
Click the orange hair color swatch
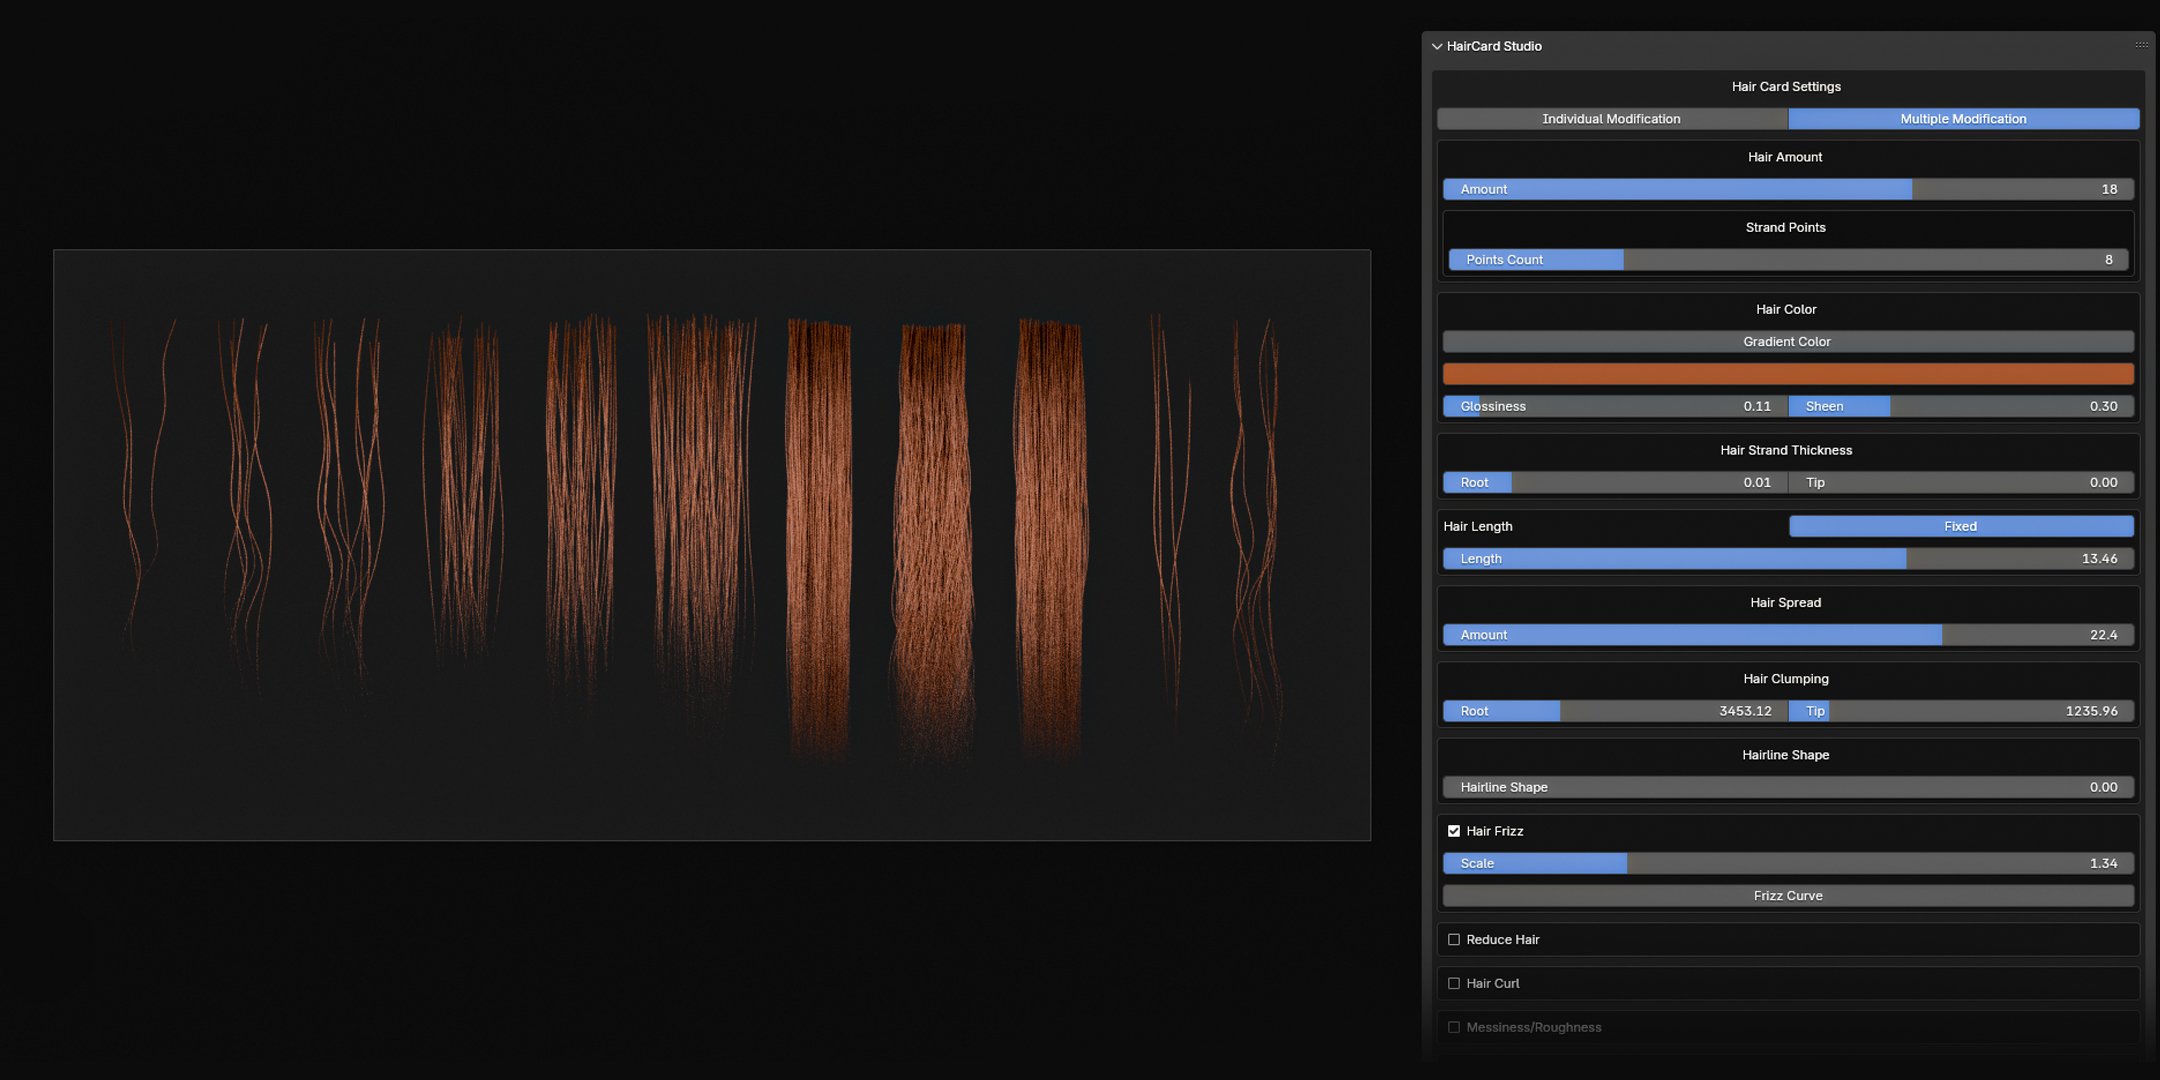pyautogui.click(x=1787, y=374)
